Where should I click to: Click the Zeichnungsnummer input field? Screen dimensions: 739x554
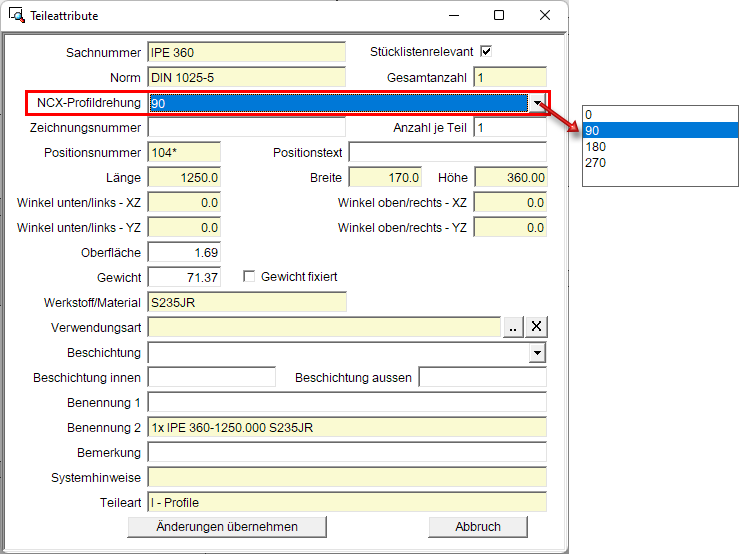click(x=246, y=127)
